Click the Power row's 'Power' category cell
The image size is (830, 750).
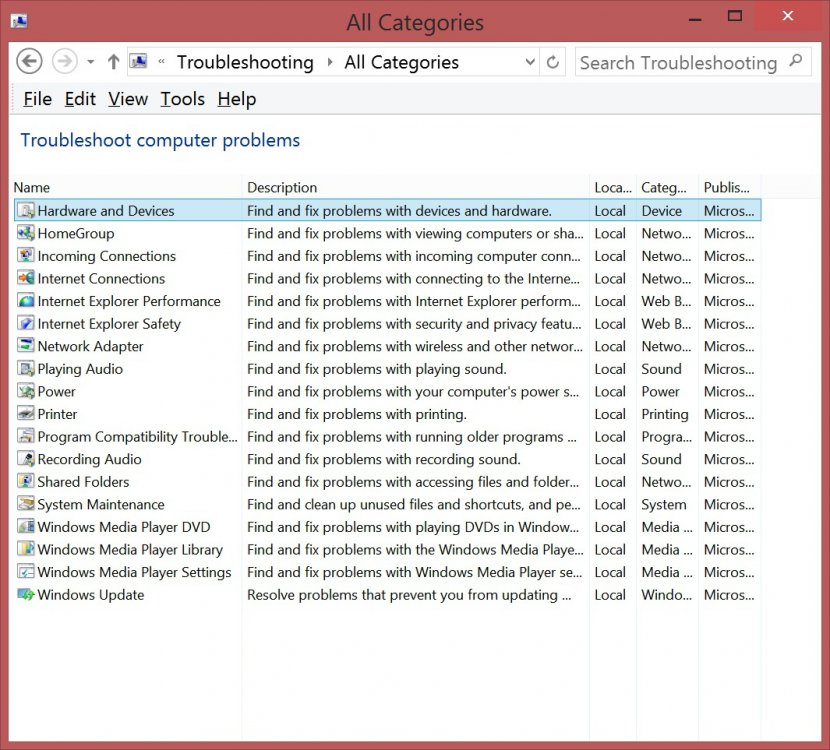660,392
